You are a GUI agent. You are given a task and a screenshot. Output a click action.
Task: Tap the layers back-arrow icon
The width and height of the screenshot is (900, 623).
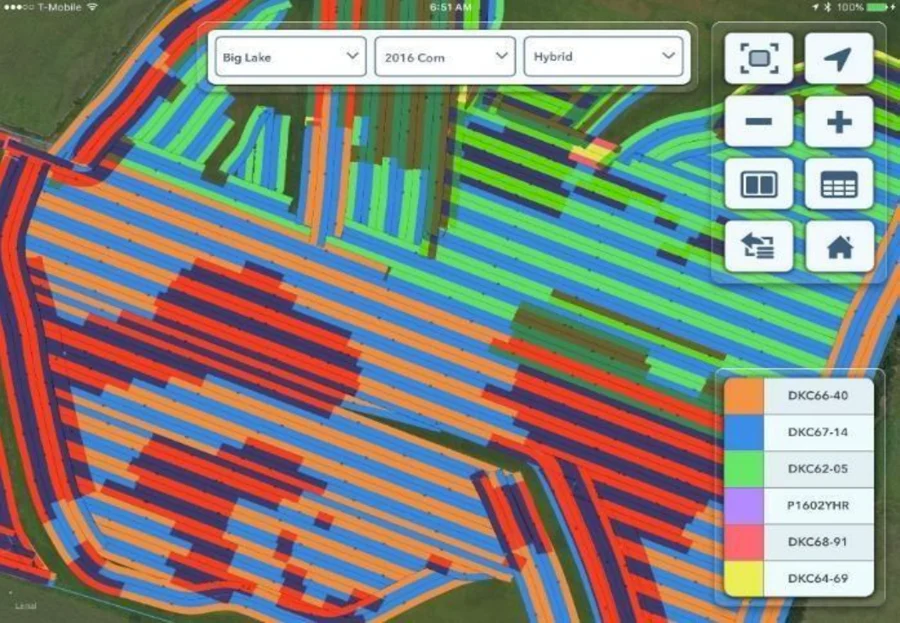coord(759,246)
